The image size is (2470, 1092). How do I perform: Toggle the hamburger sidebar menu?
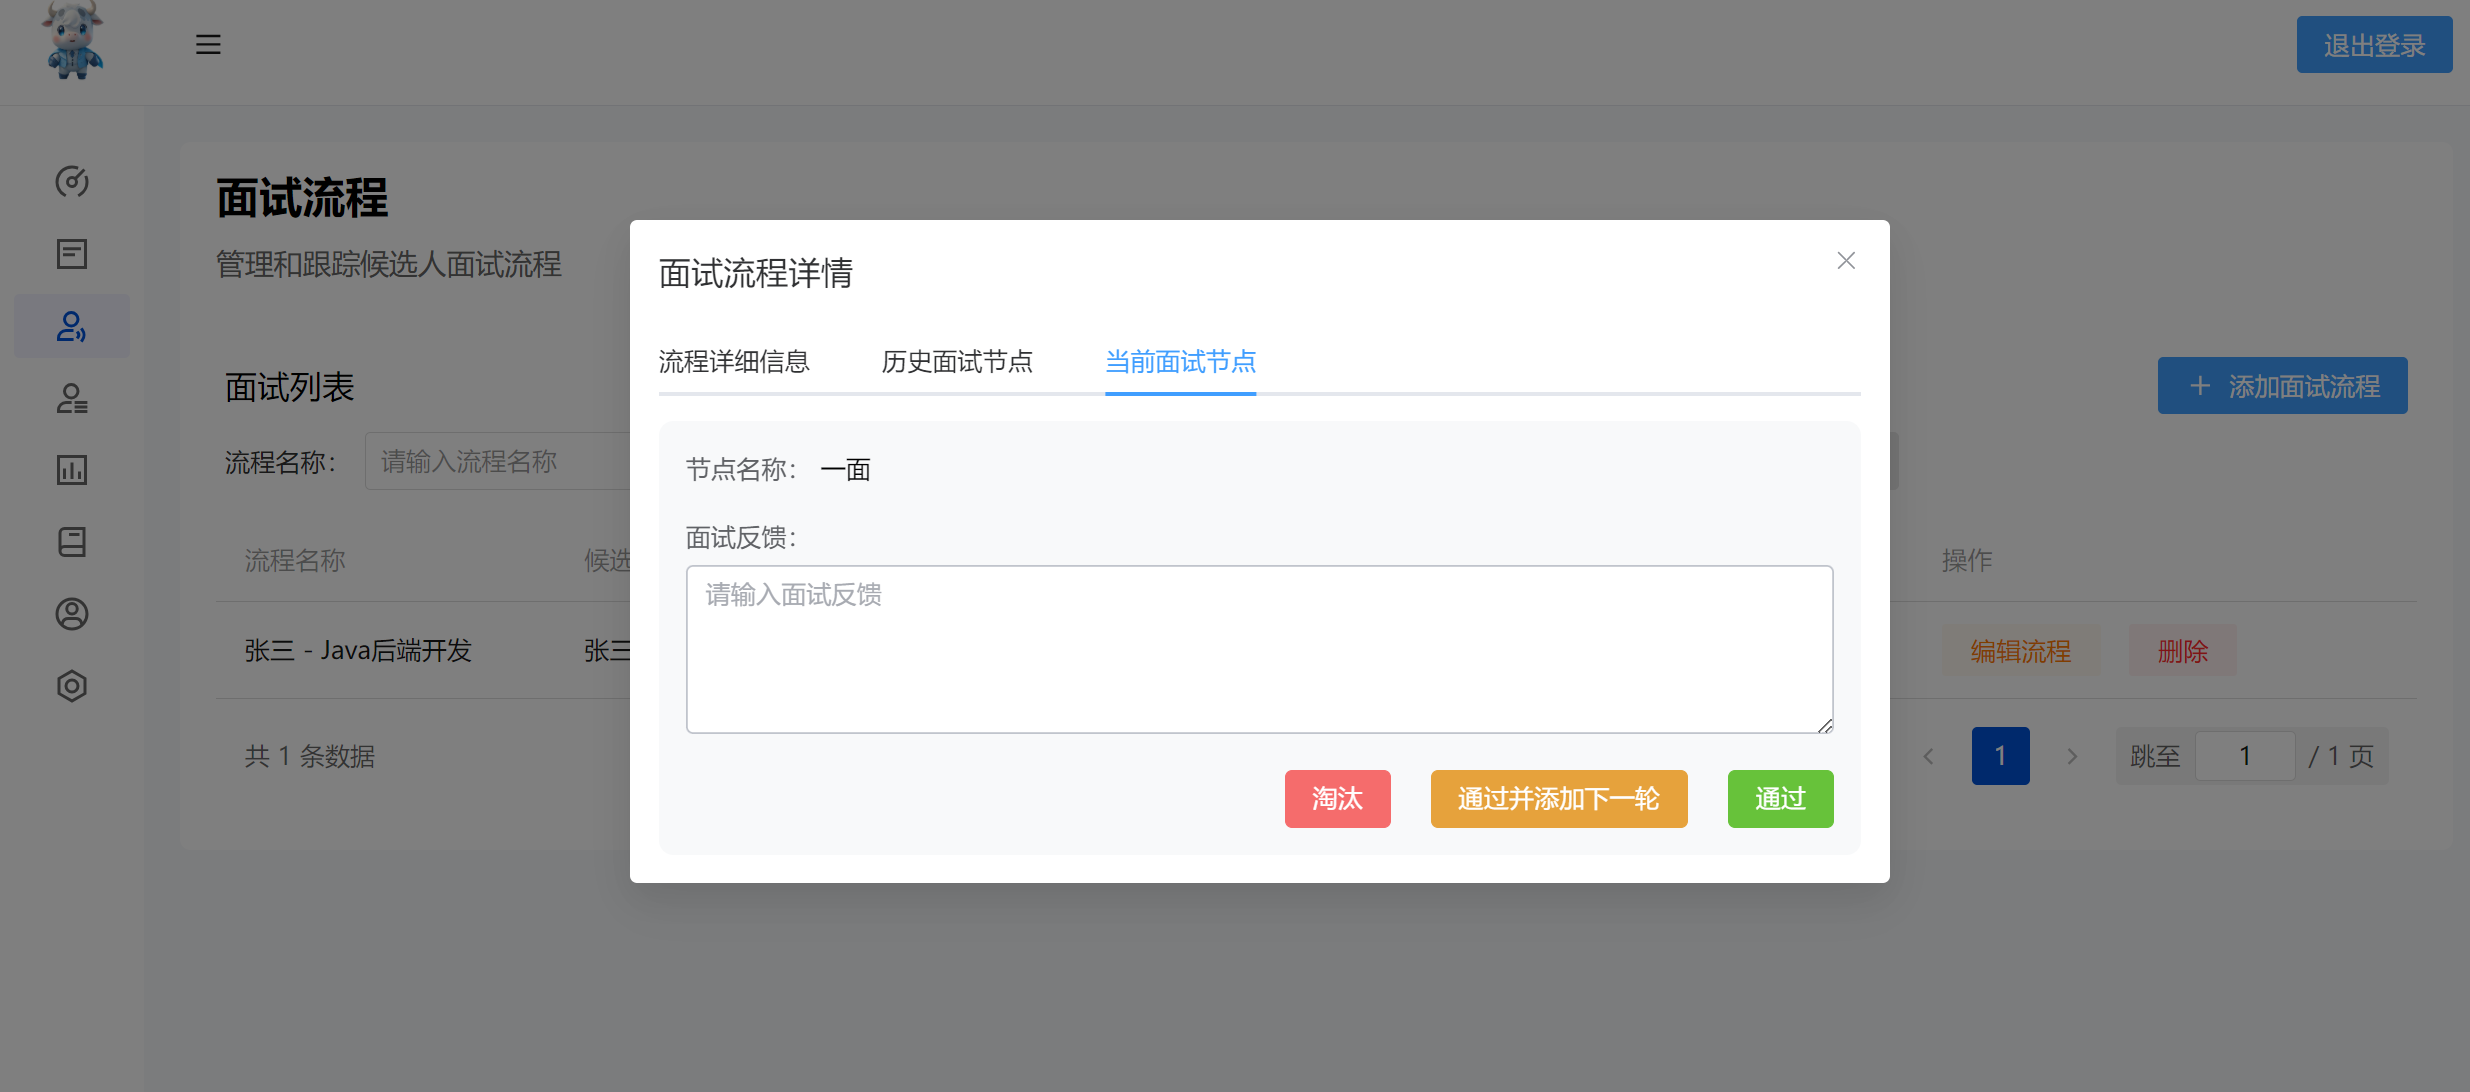[x=208, y=45]
